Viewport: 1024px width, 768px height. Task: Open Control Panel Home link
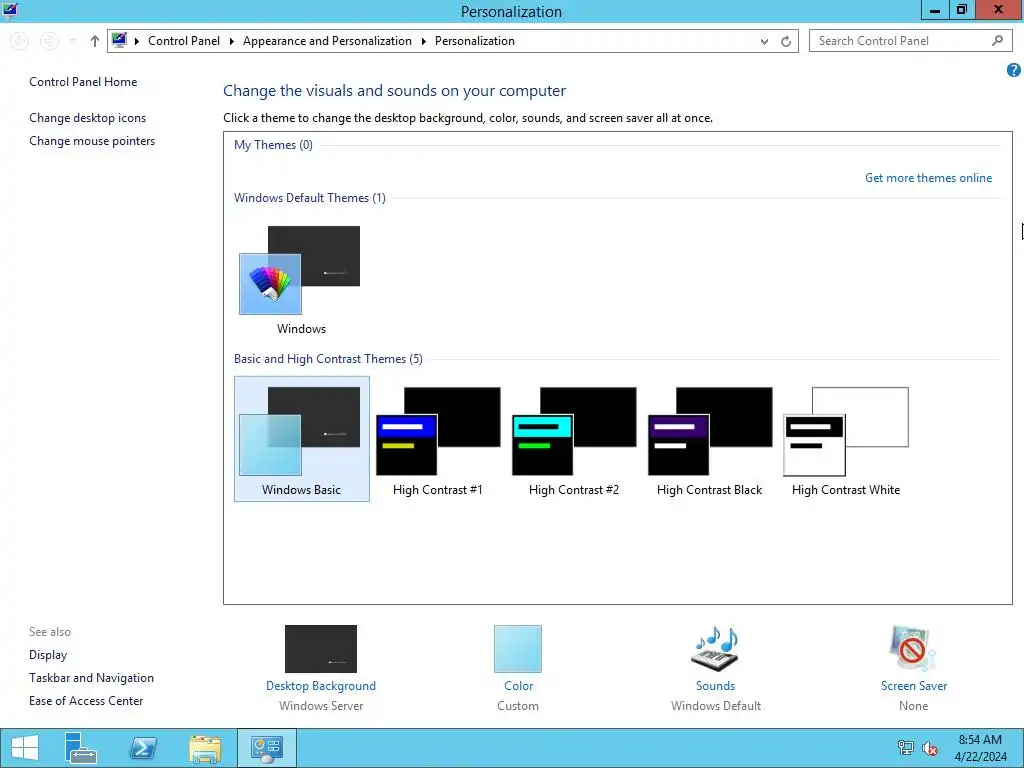[x=83, y=82]
